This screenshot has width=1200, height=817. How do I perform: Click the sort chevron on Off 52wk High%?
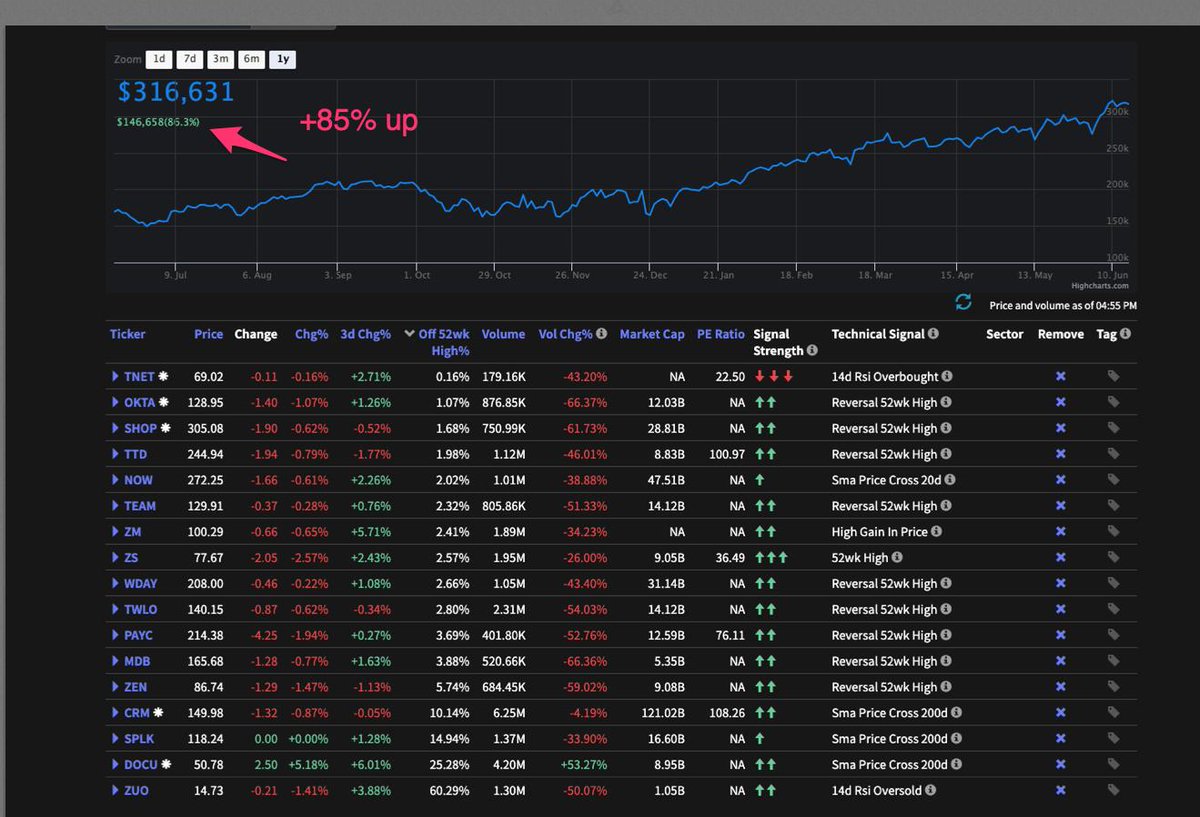[410, 334]
